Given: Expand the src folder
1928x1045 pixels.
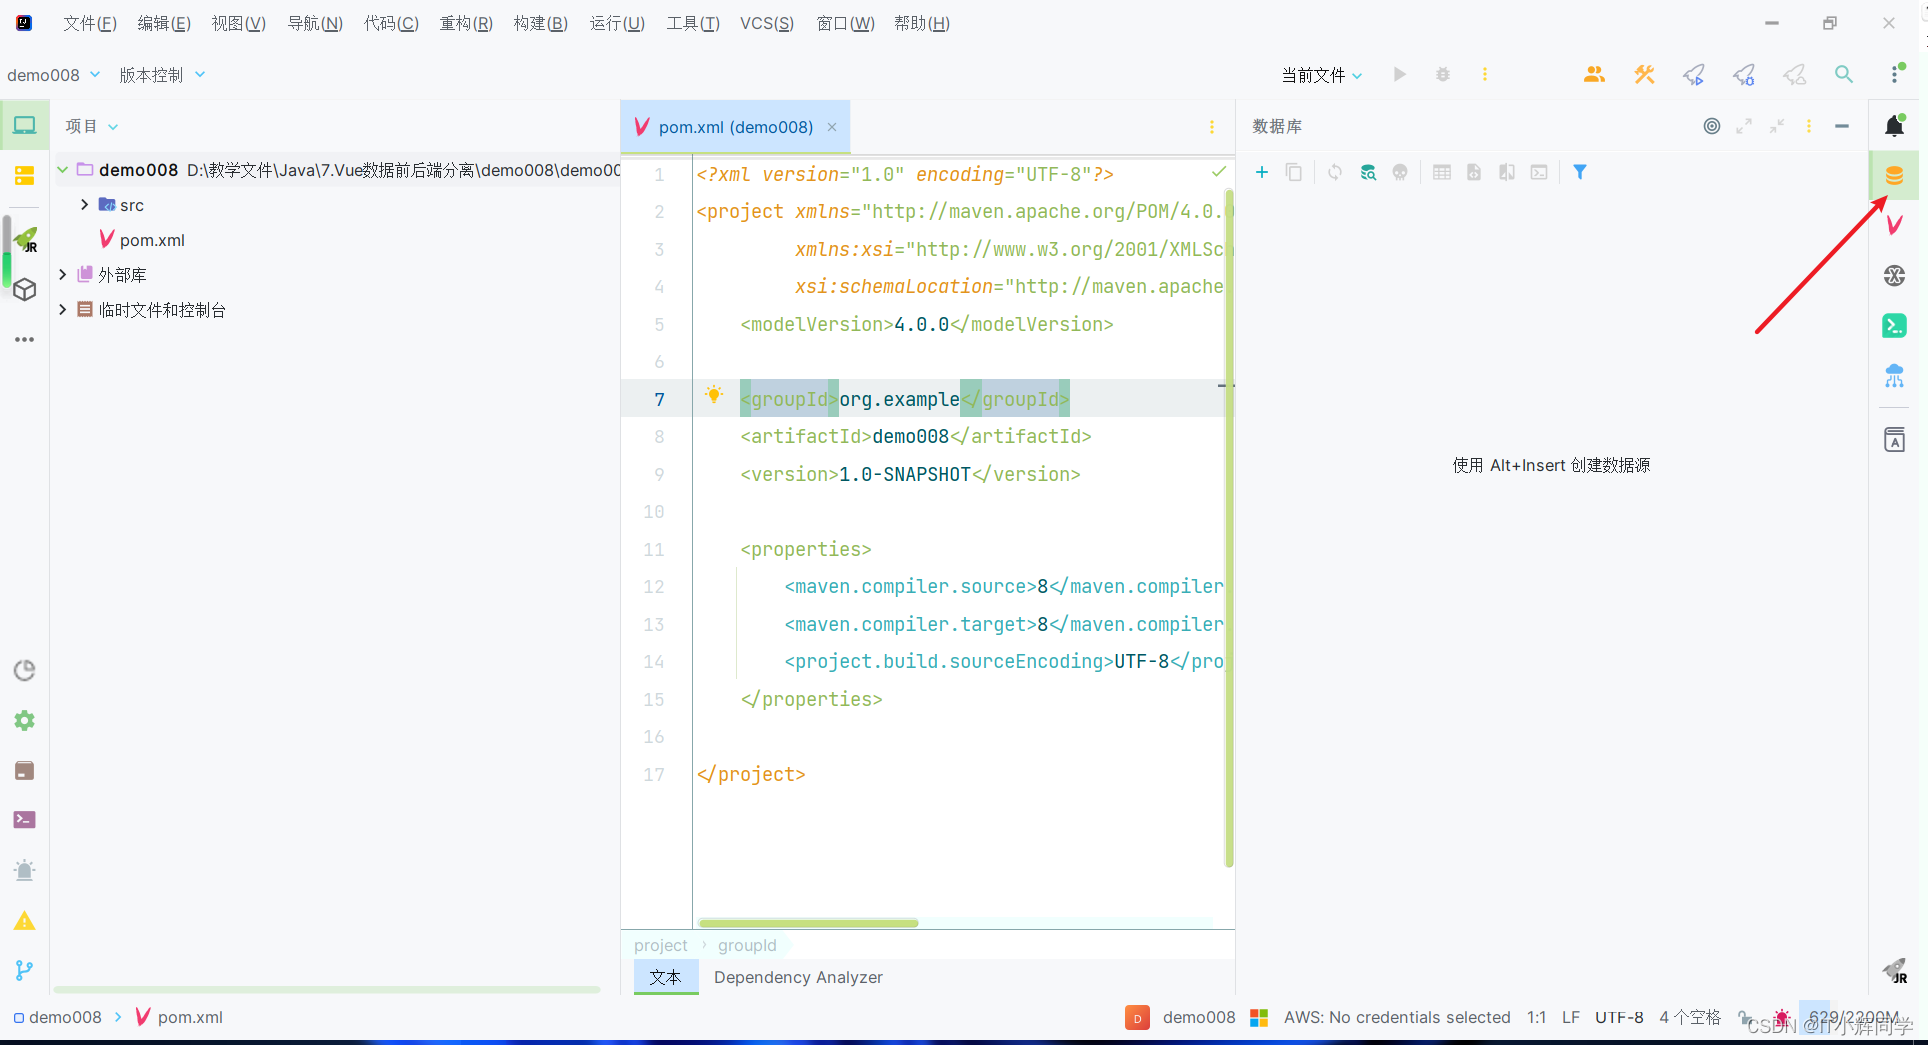Looking at the screenshot, I should 85,205.
